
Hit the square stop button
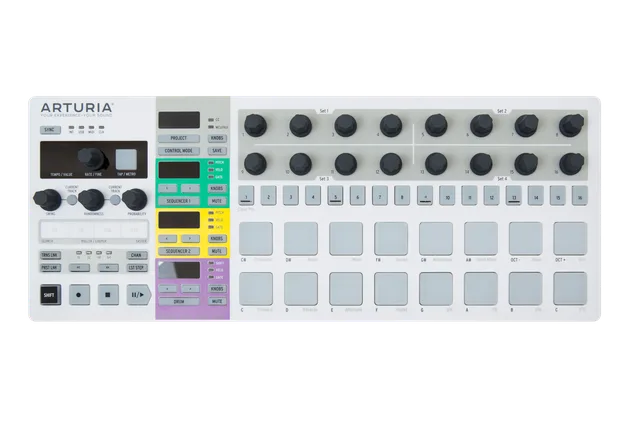point(108,295)
